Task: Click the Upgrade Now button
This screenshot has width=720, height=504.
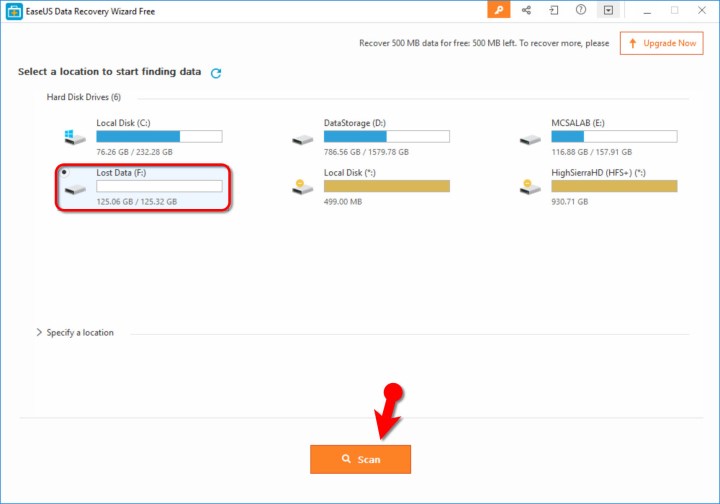Action: 661,43
